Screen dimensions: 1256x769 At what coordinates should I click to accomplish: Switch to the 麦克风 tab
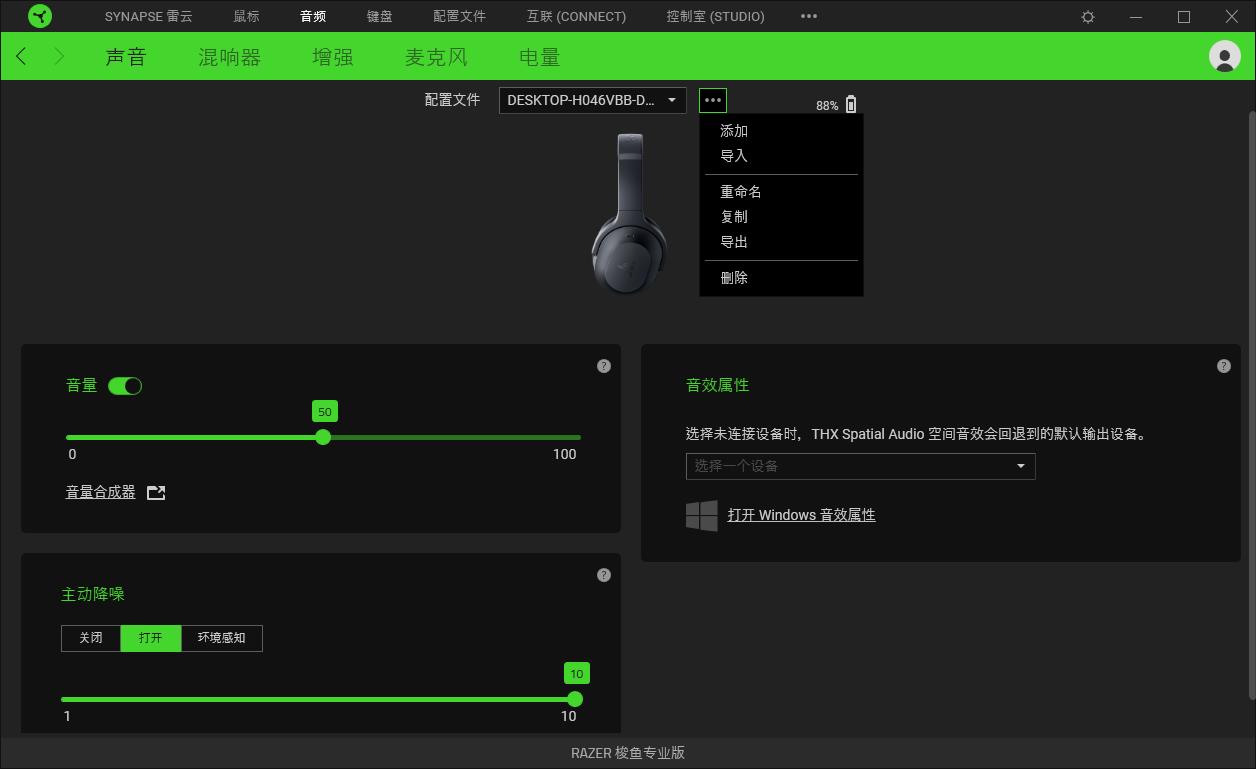436,57
